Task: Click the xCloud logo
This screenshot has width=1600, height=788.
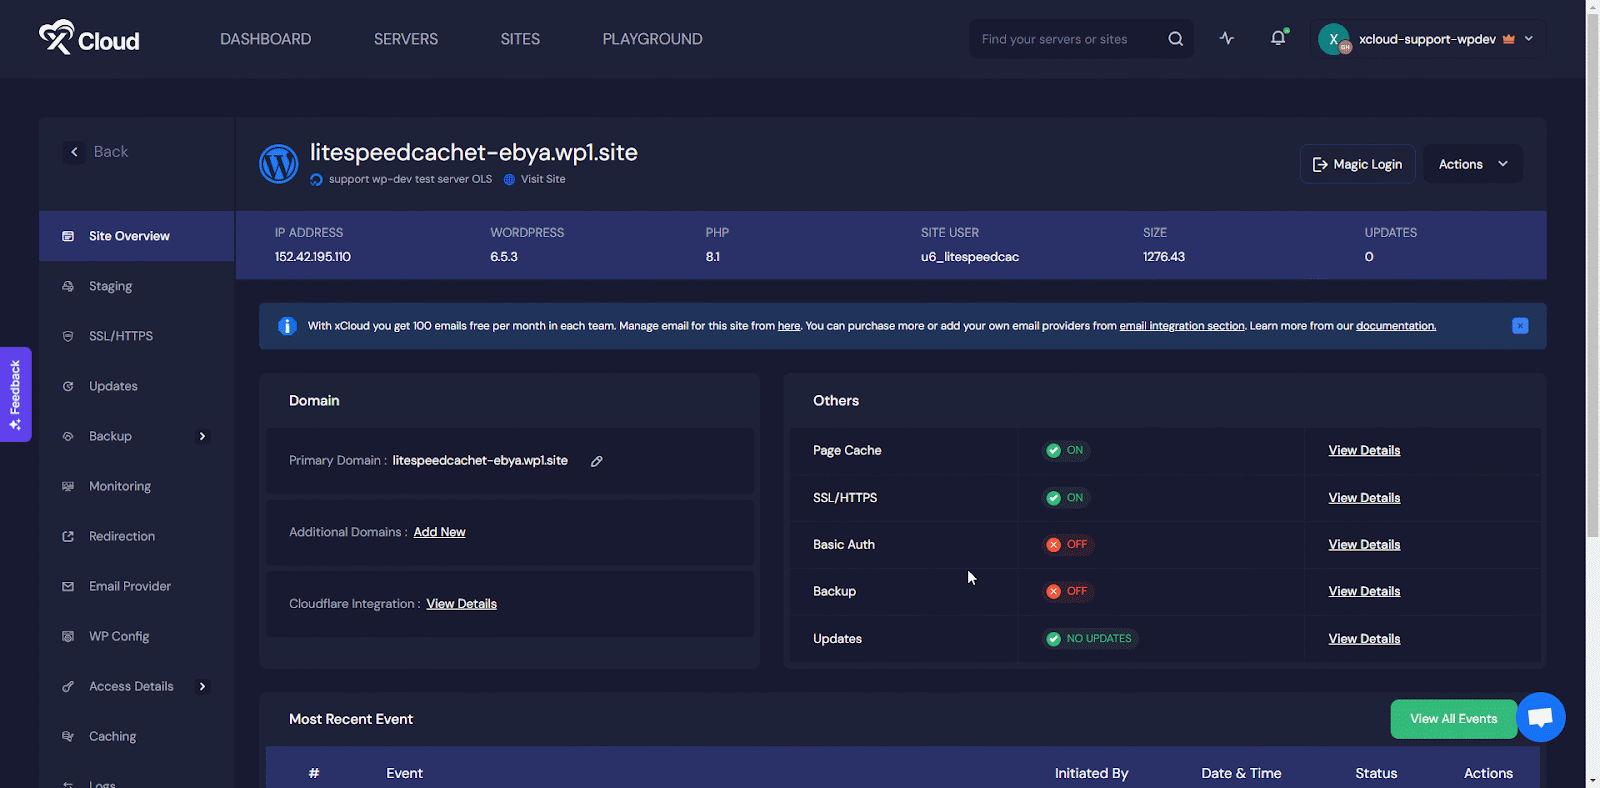Action: coord(89,38)
